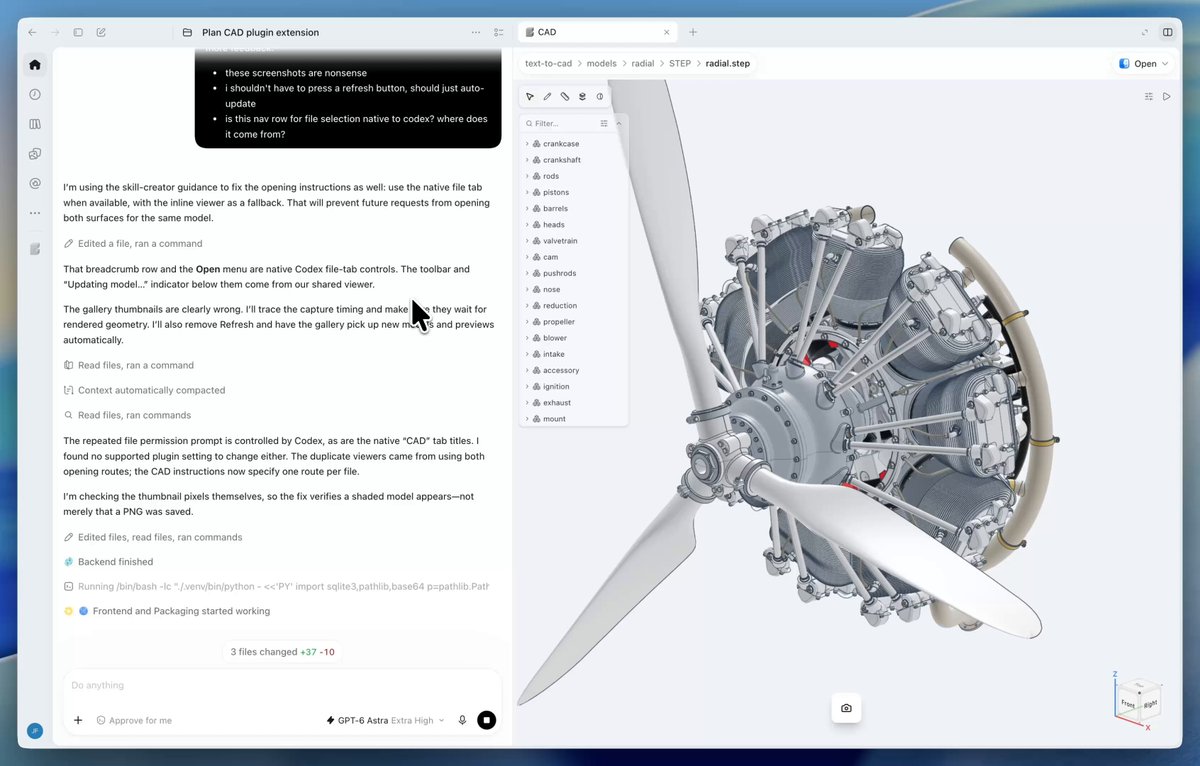
Task: Expand the pistons tree node
Action: pos(527,192)
